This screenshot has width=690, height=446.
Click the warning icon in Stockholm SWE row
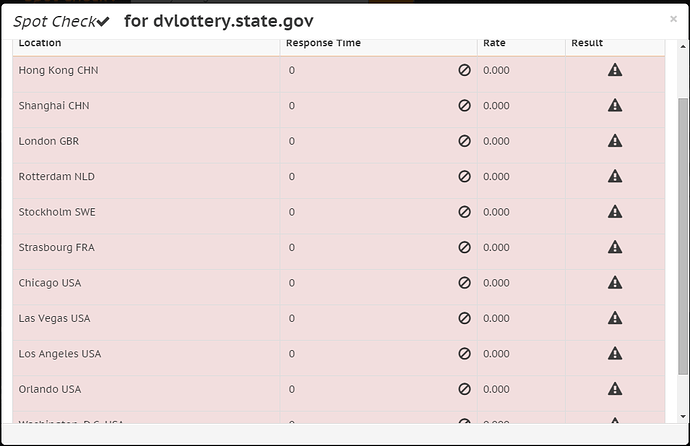click(615, 212)
